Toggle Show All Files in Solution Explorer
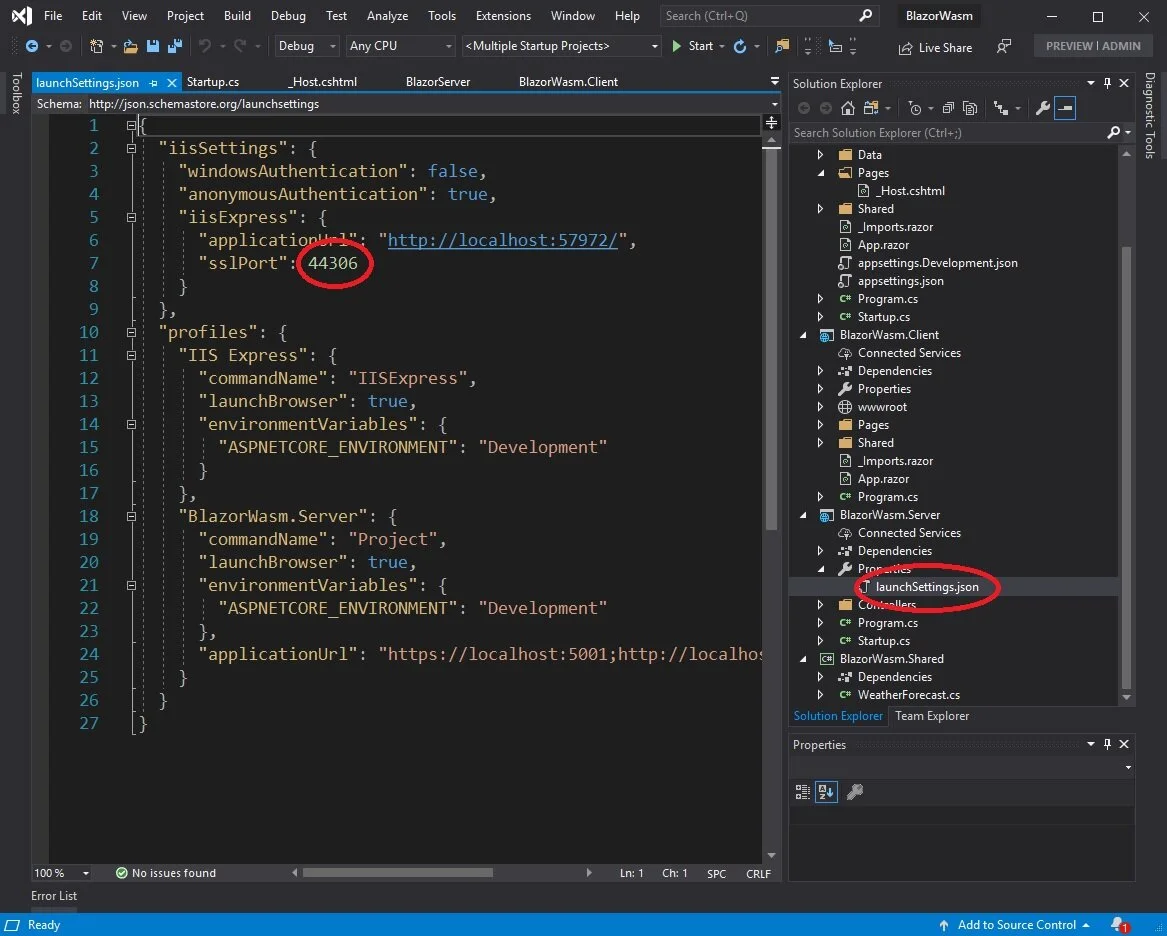The width and height of the screenshot is (1167, 936). click(970, 109)
